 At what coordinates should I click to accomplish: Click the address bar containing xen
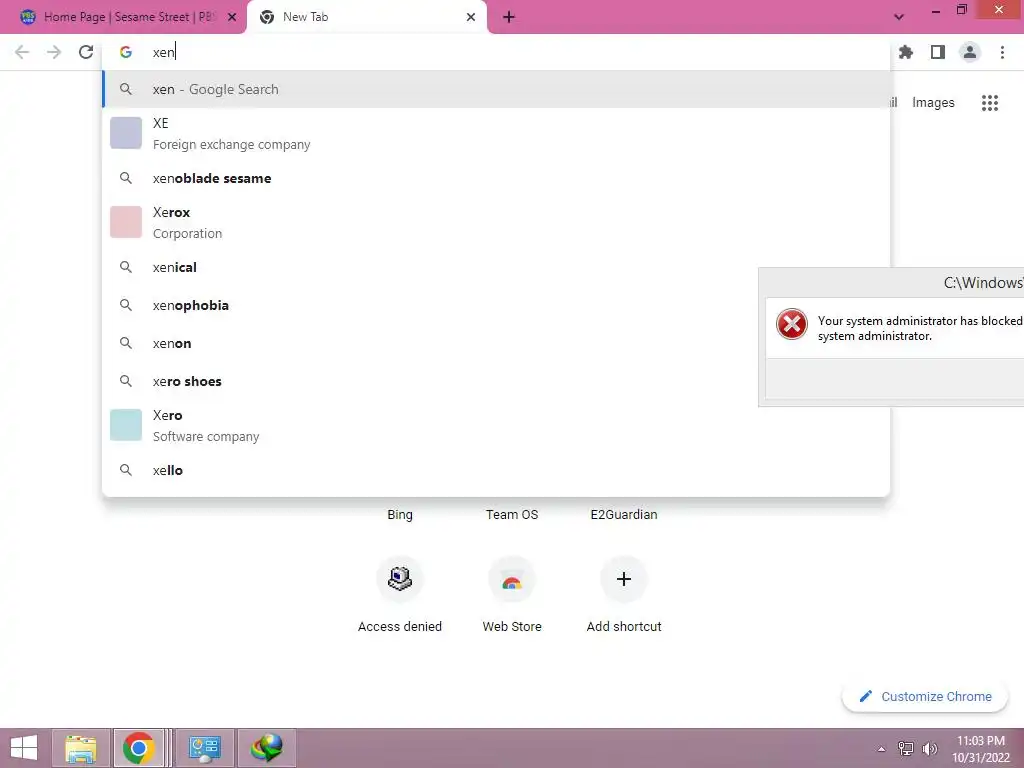click(x=496, y=52)
